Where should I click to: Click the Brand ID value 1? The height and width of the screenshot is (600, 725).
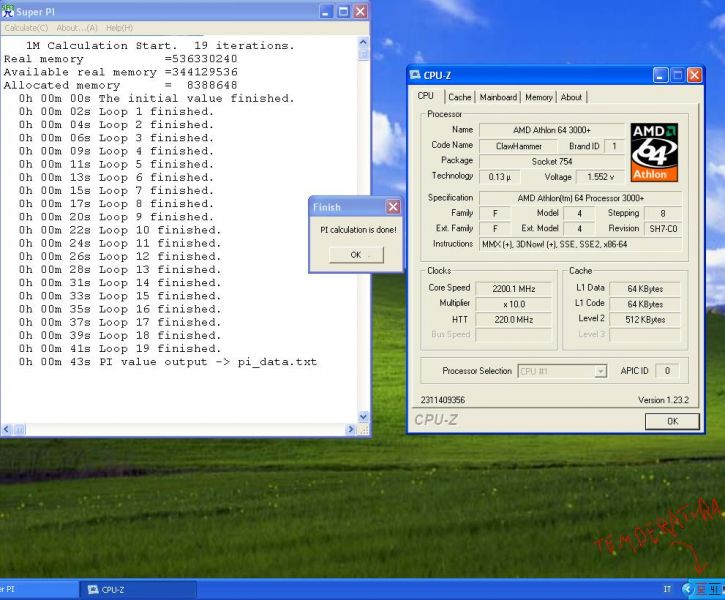click(614, 146)
